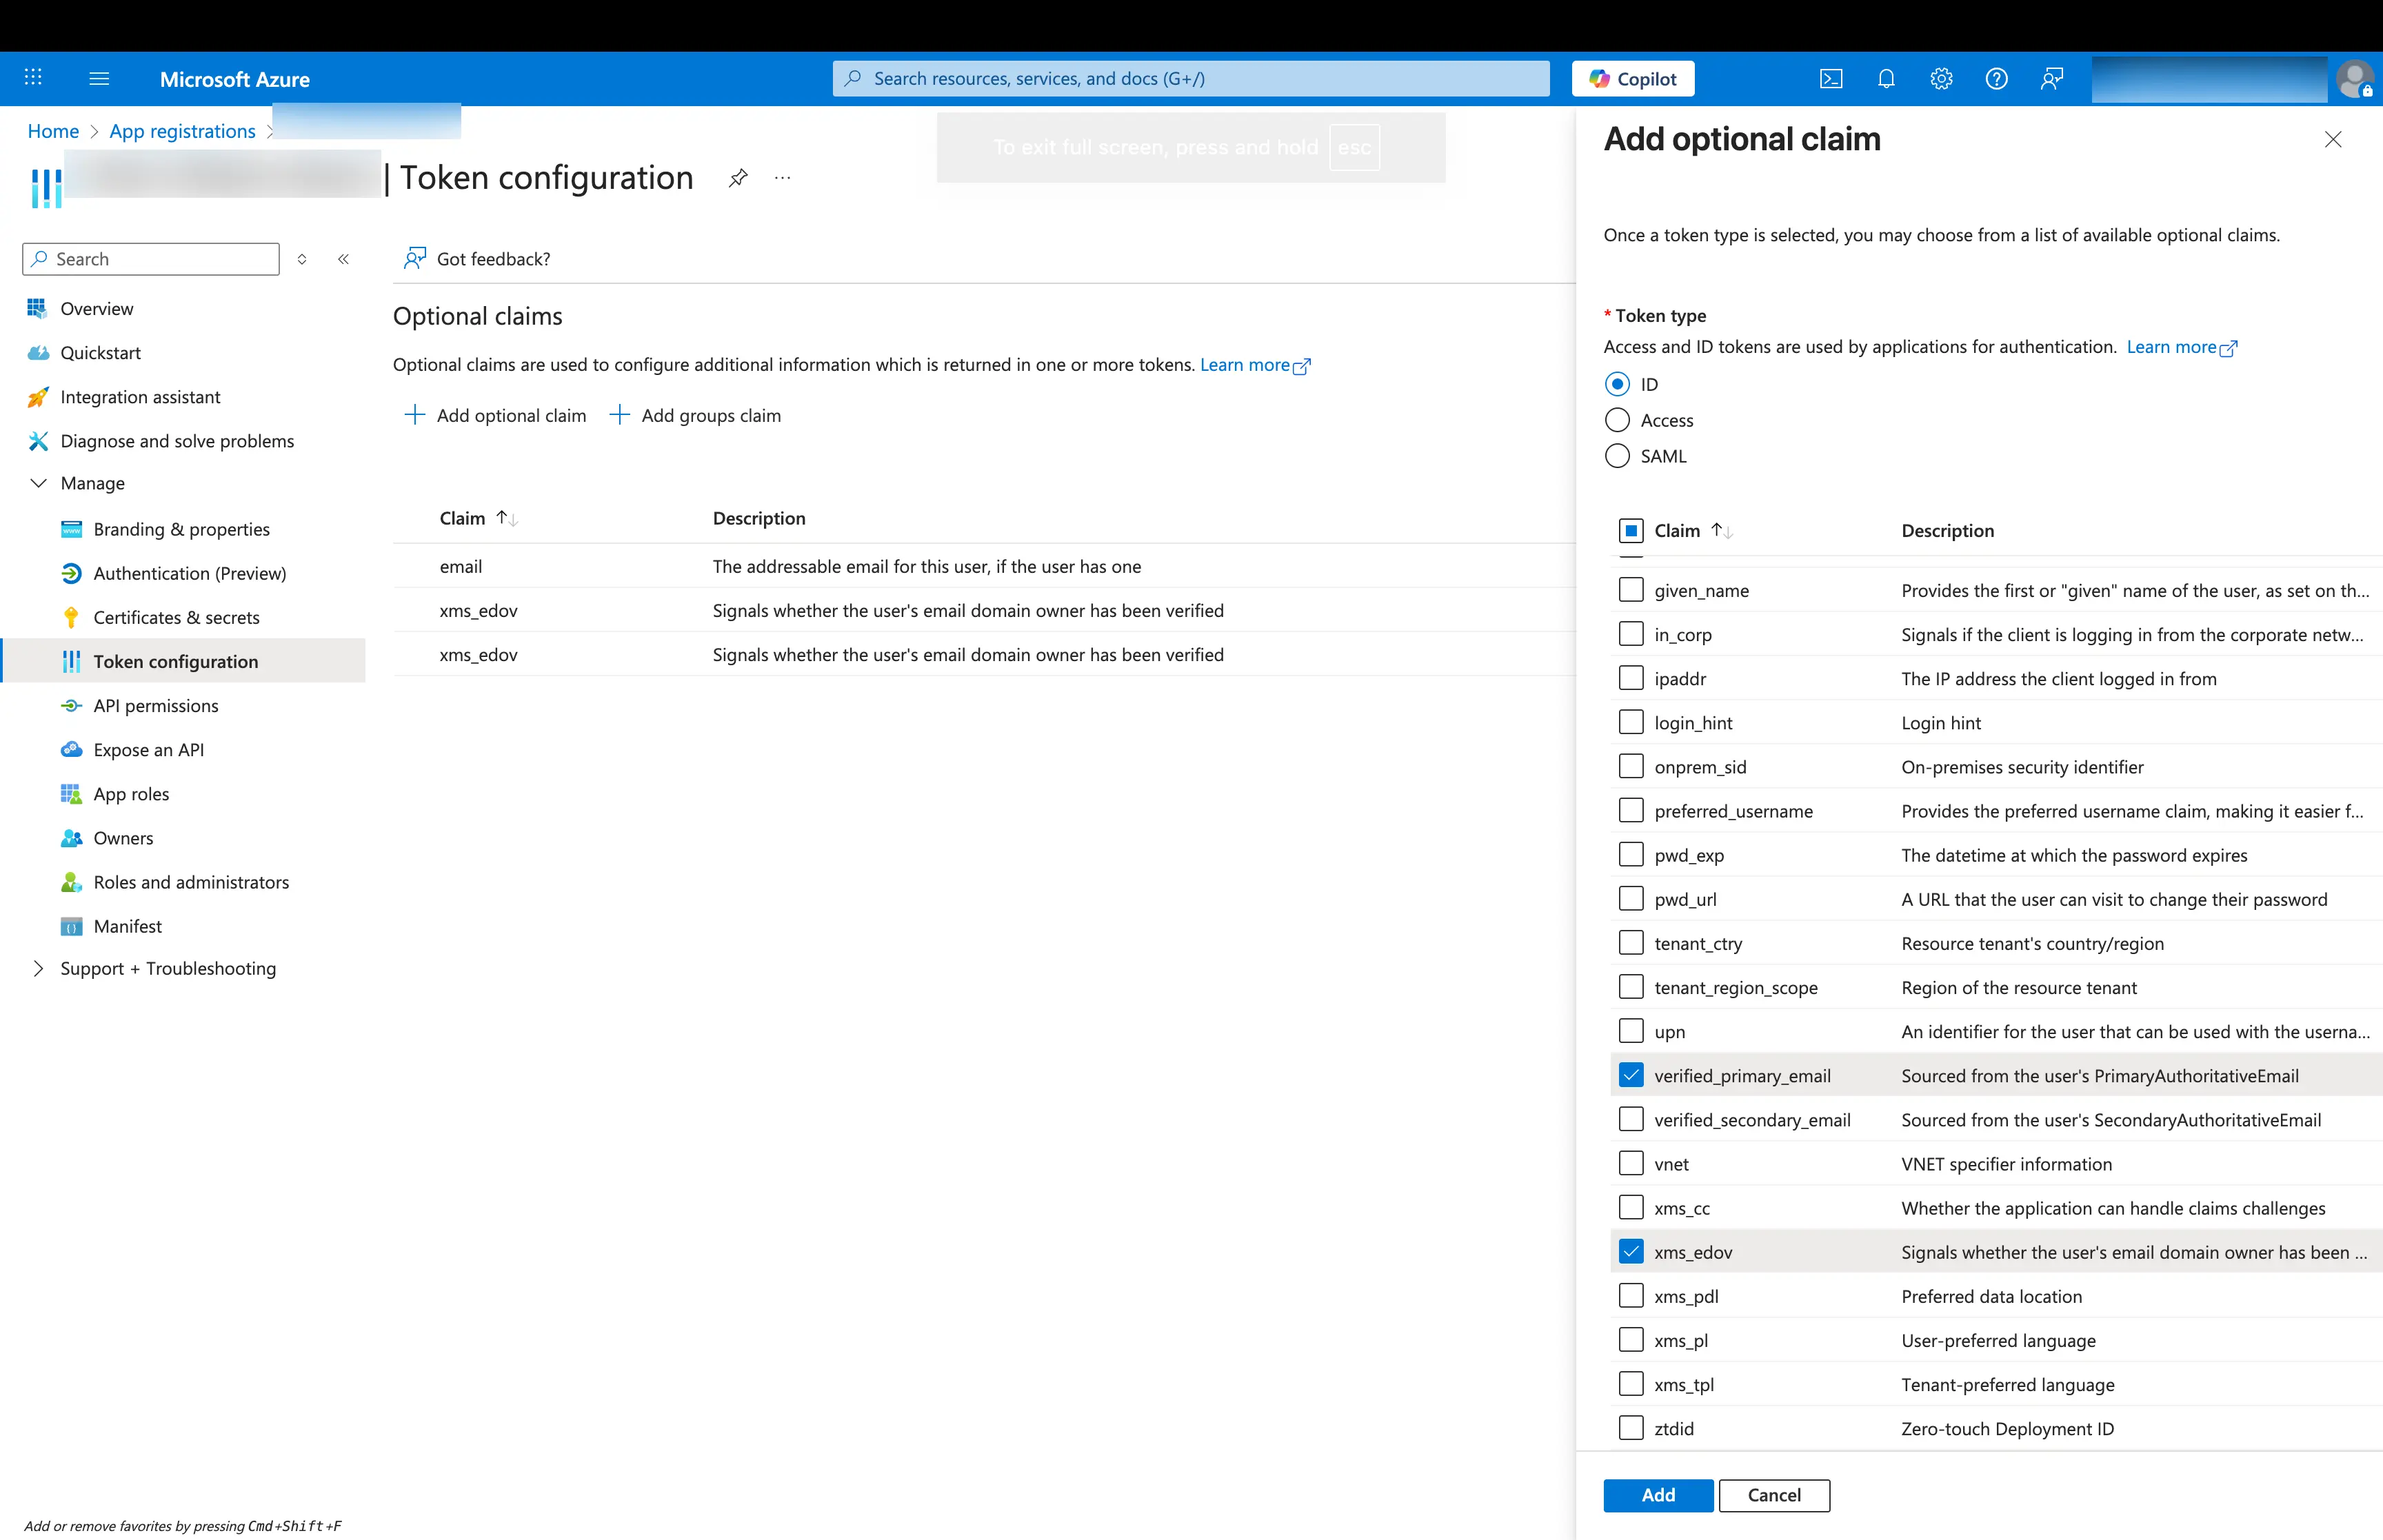Screen dimensions: 2383x1540
Task: Click Add optional claim command
Action: coord(495,415)
